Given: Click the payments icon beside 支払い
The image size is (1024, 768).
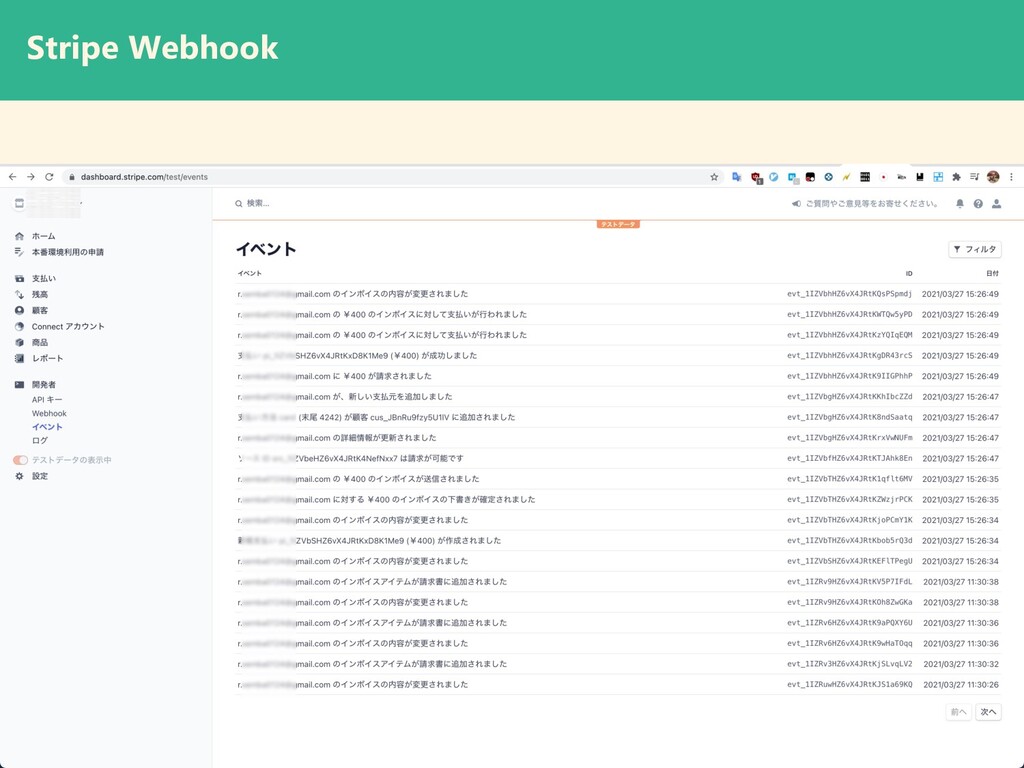Looking at the screenshot, I should point(19,279).
